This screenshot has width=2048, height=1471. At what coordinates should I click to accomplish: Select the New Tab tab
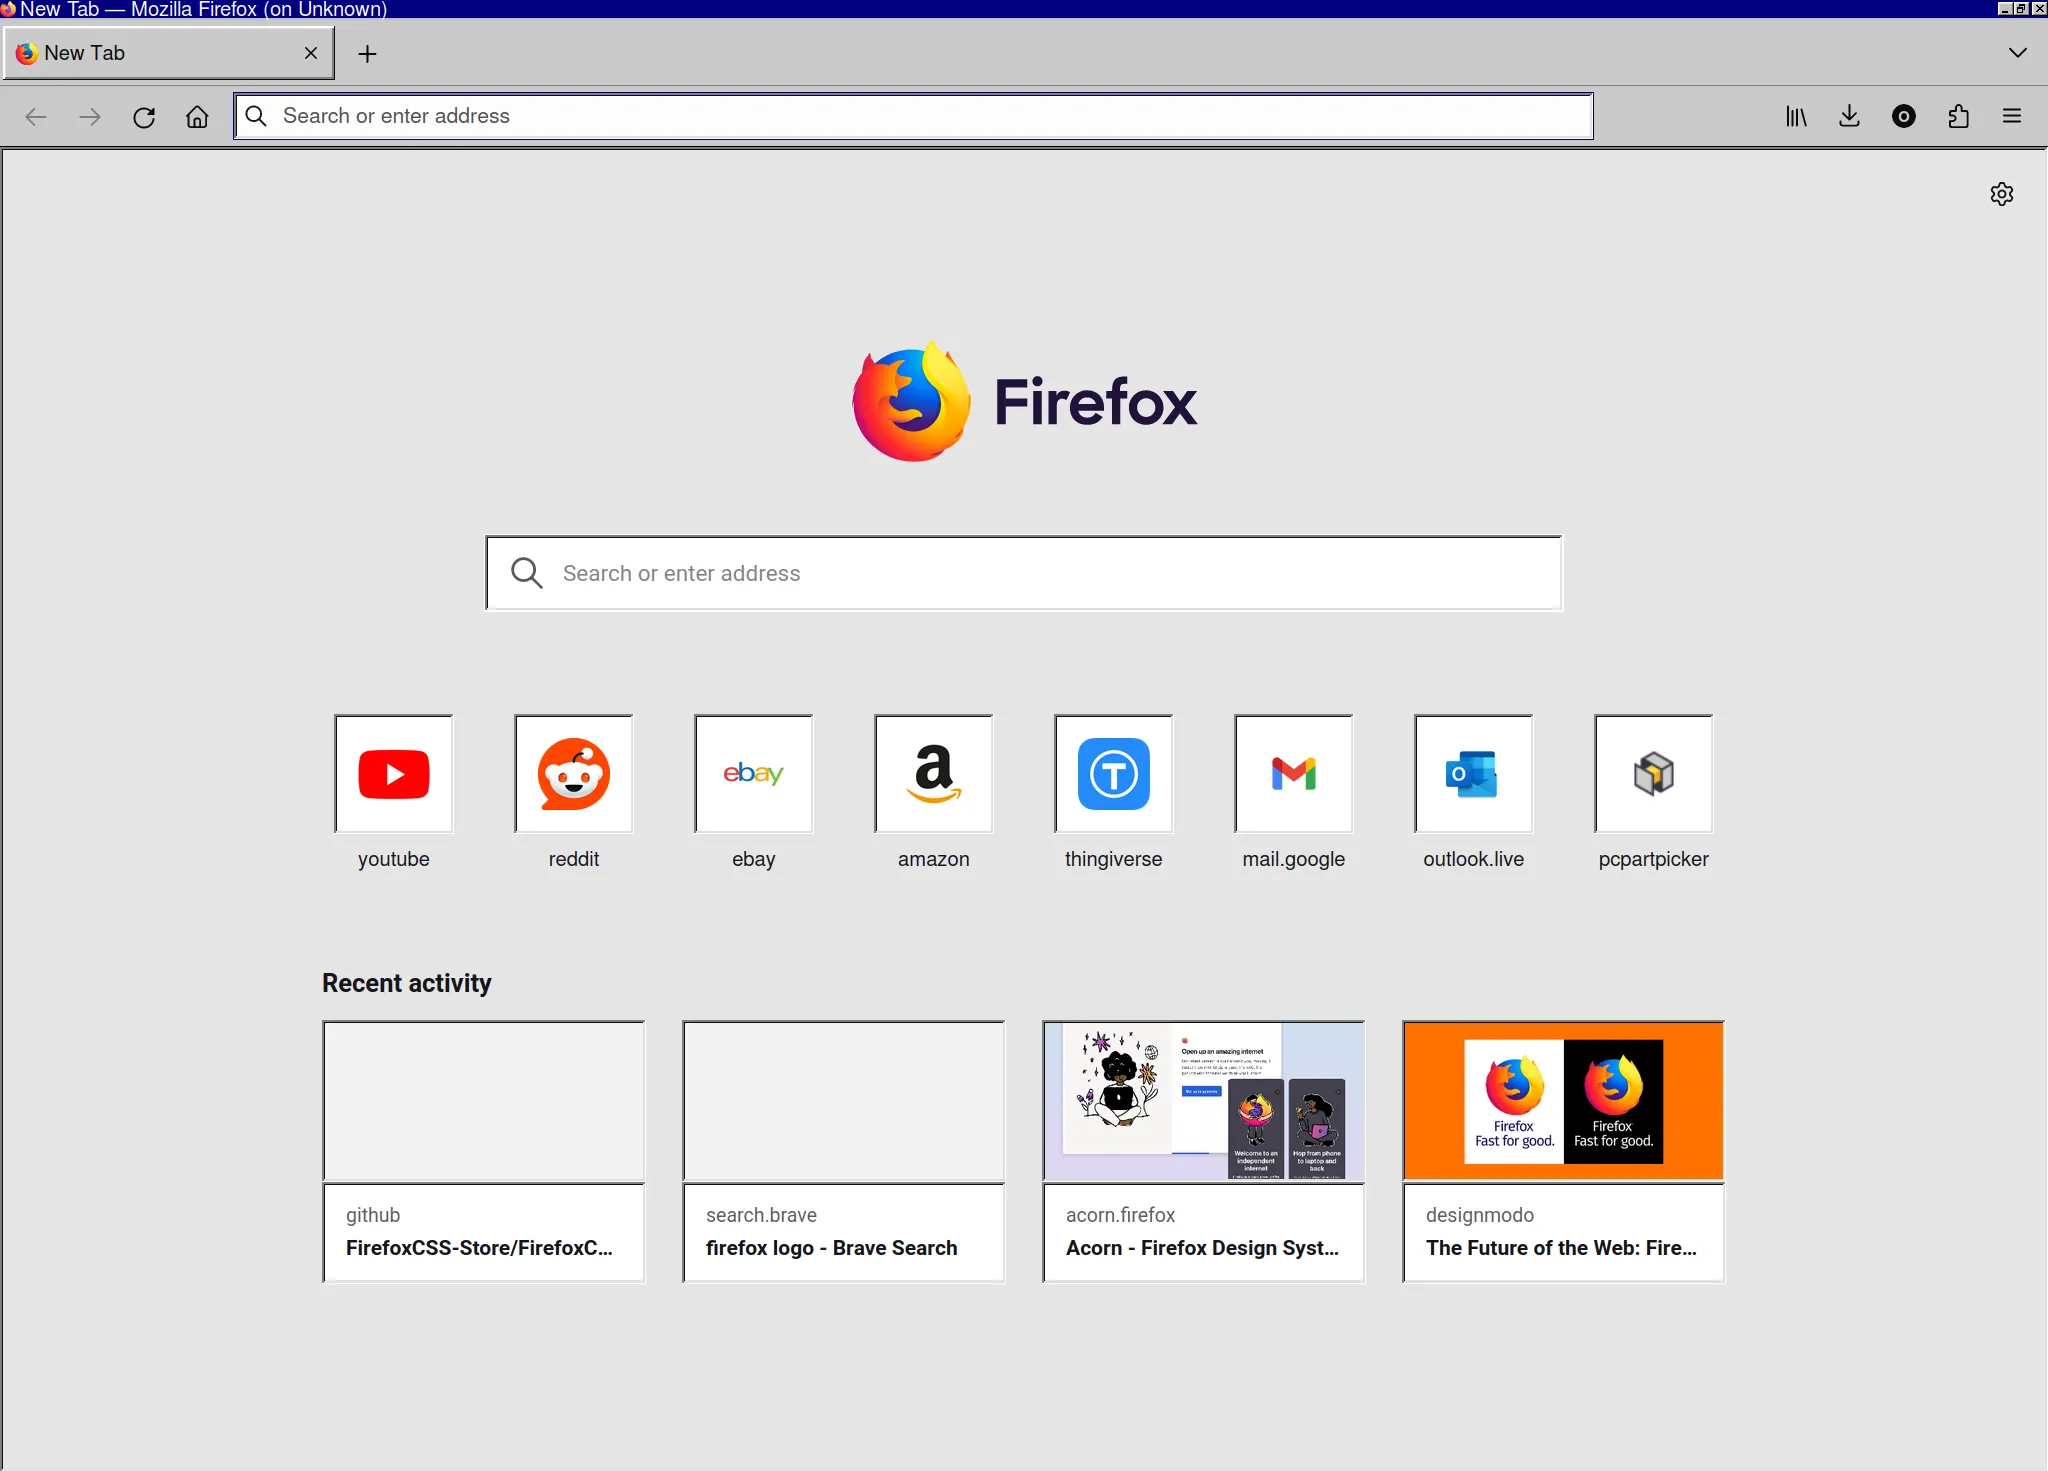coord(150,53)
